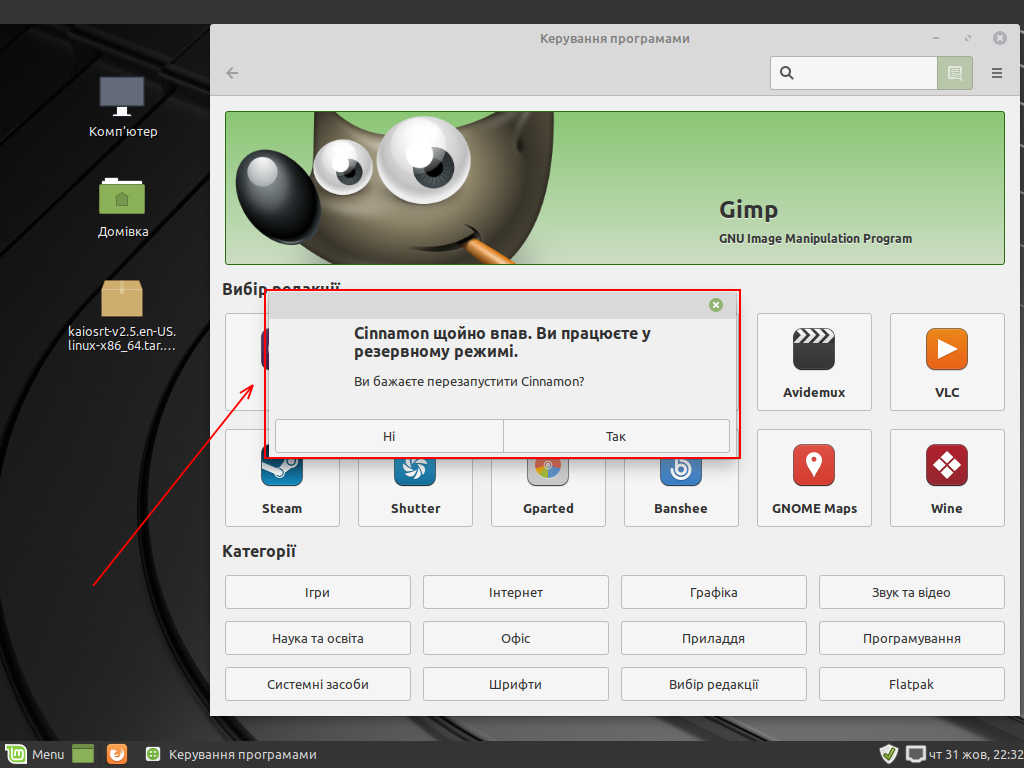Open the Wine application tile
The height and width of the screenshot is (768, 1024).
coord(946,477)
